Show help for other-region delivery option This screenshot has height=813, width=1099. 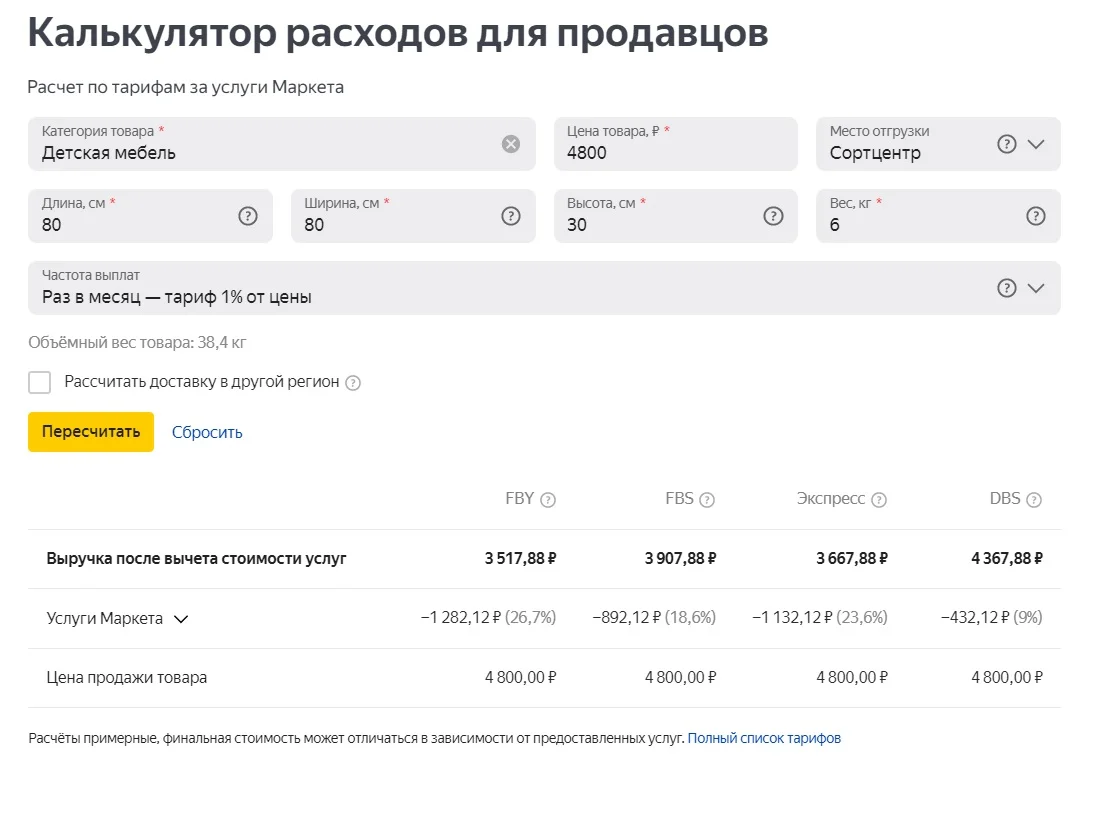(x=353, y=383)
